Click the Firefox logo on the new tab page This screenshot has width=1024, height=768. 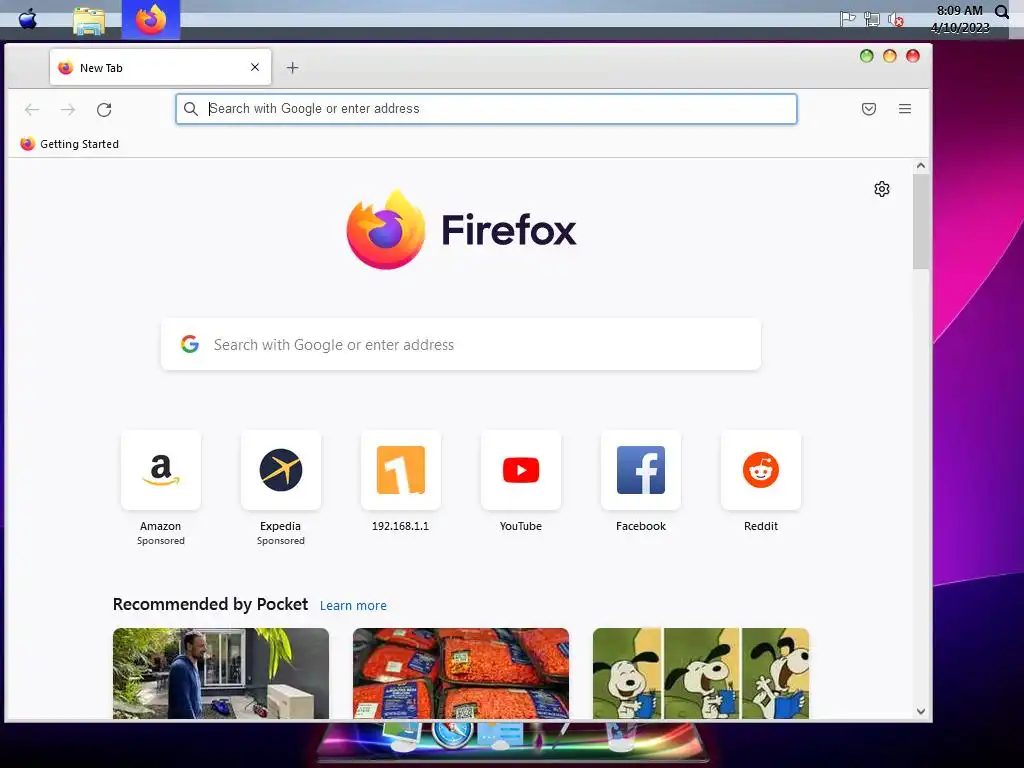(x=461, y=229)
